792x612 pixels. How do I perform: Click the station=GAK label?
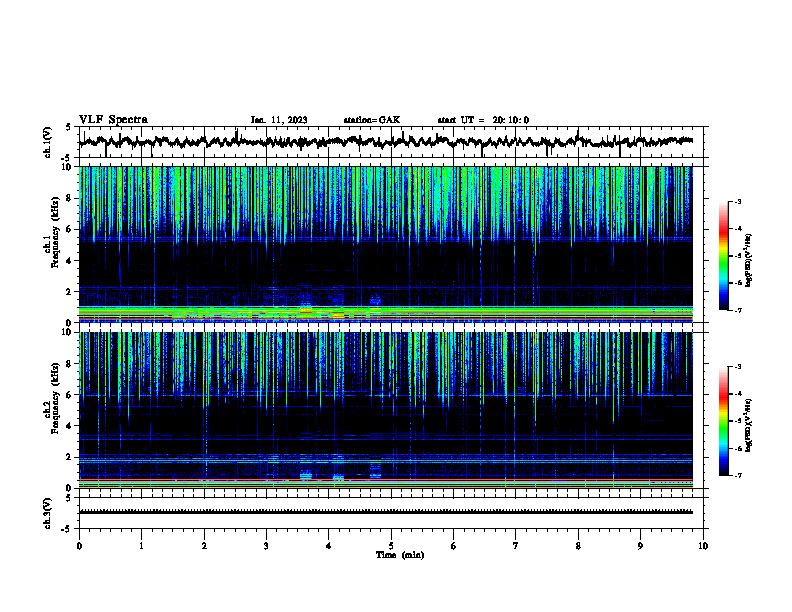[372, 120]
